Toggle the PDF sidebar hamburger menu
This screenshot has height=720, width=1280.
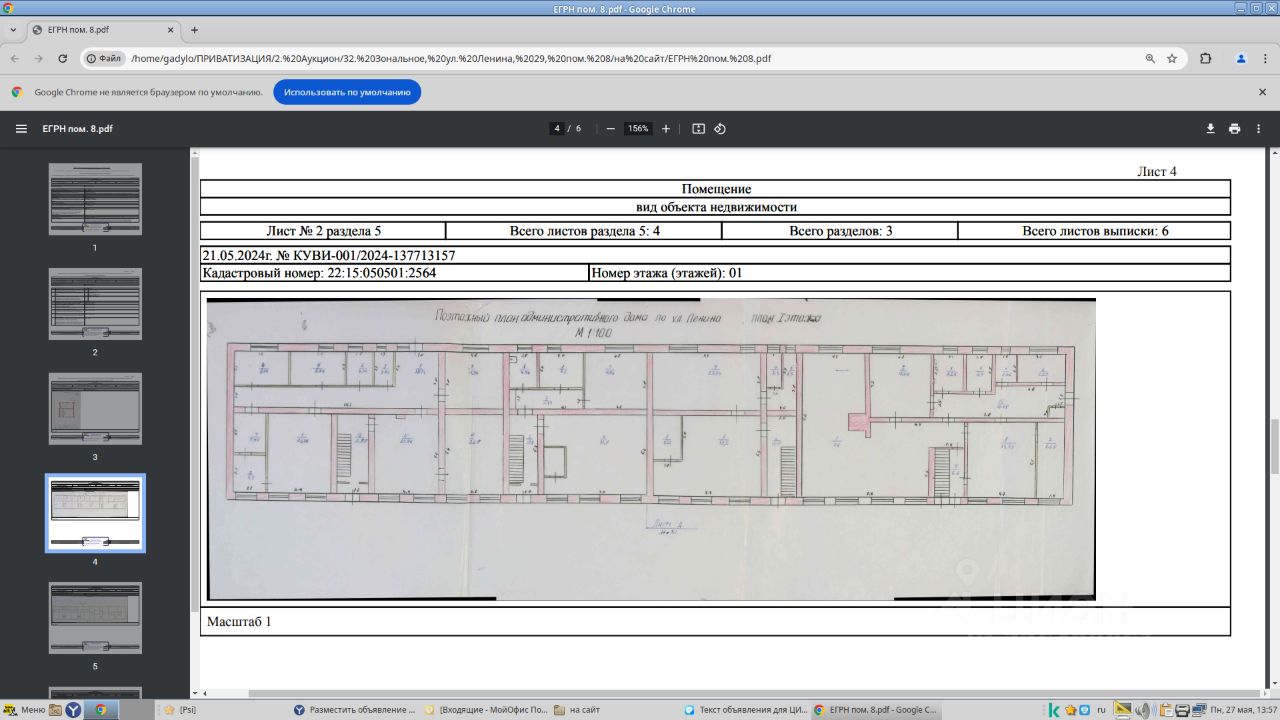pos(21,129)
